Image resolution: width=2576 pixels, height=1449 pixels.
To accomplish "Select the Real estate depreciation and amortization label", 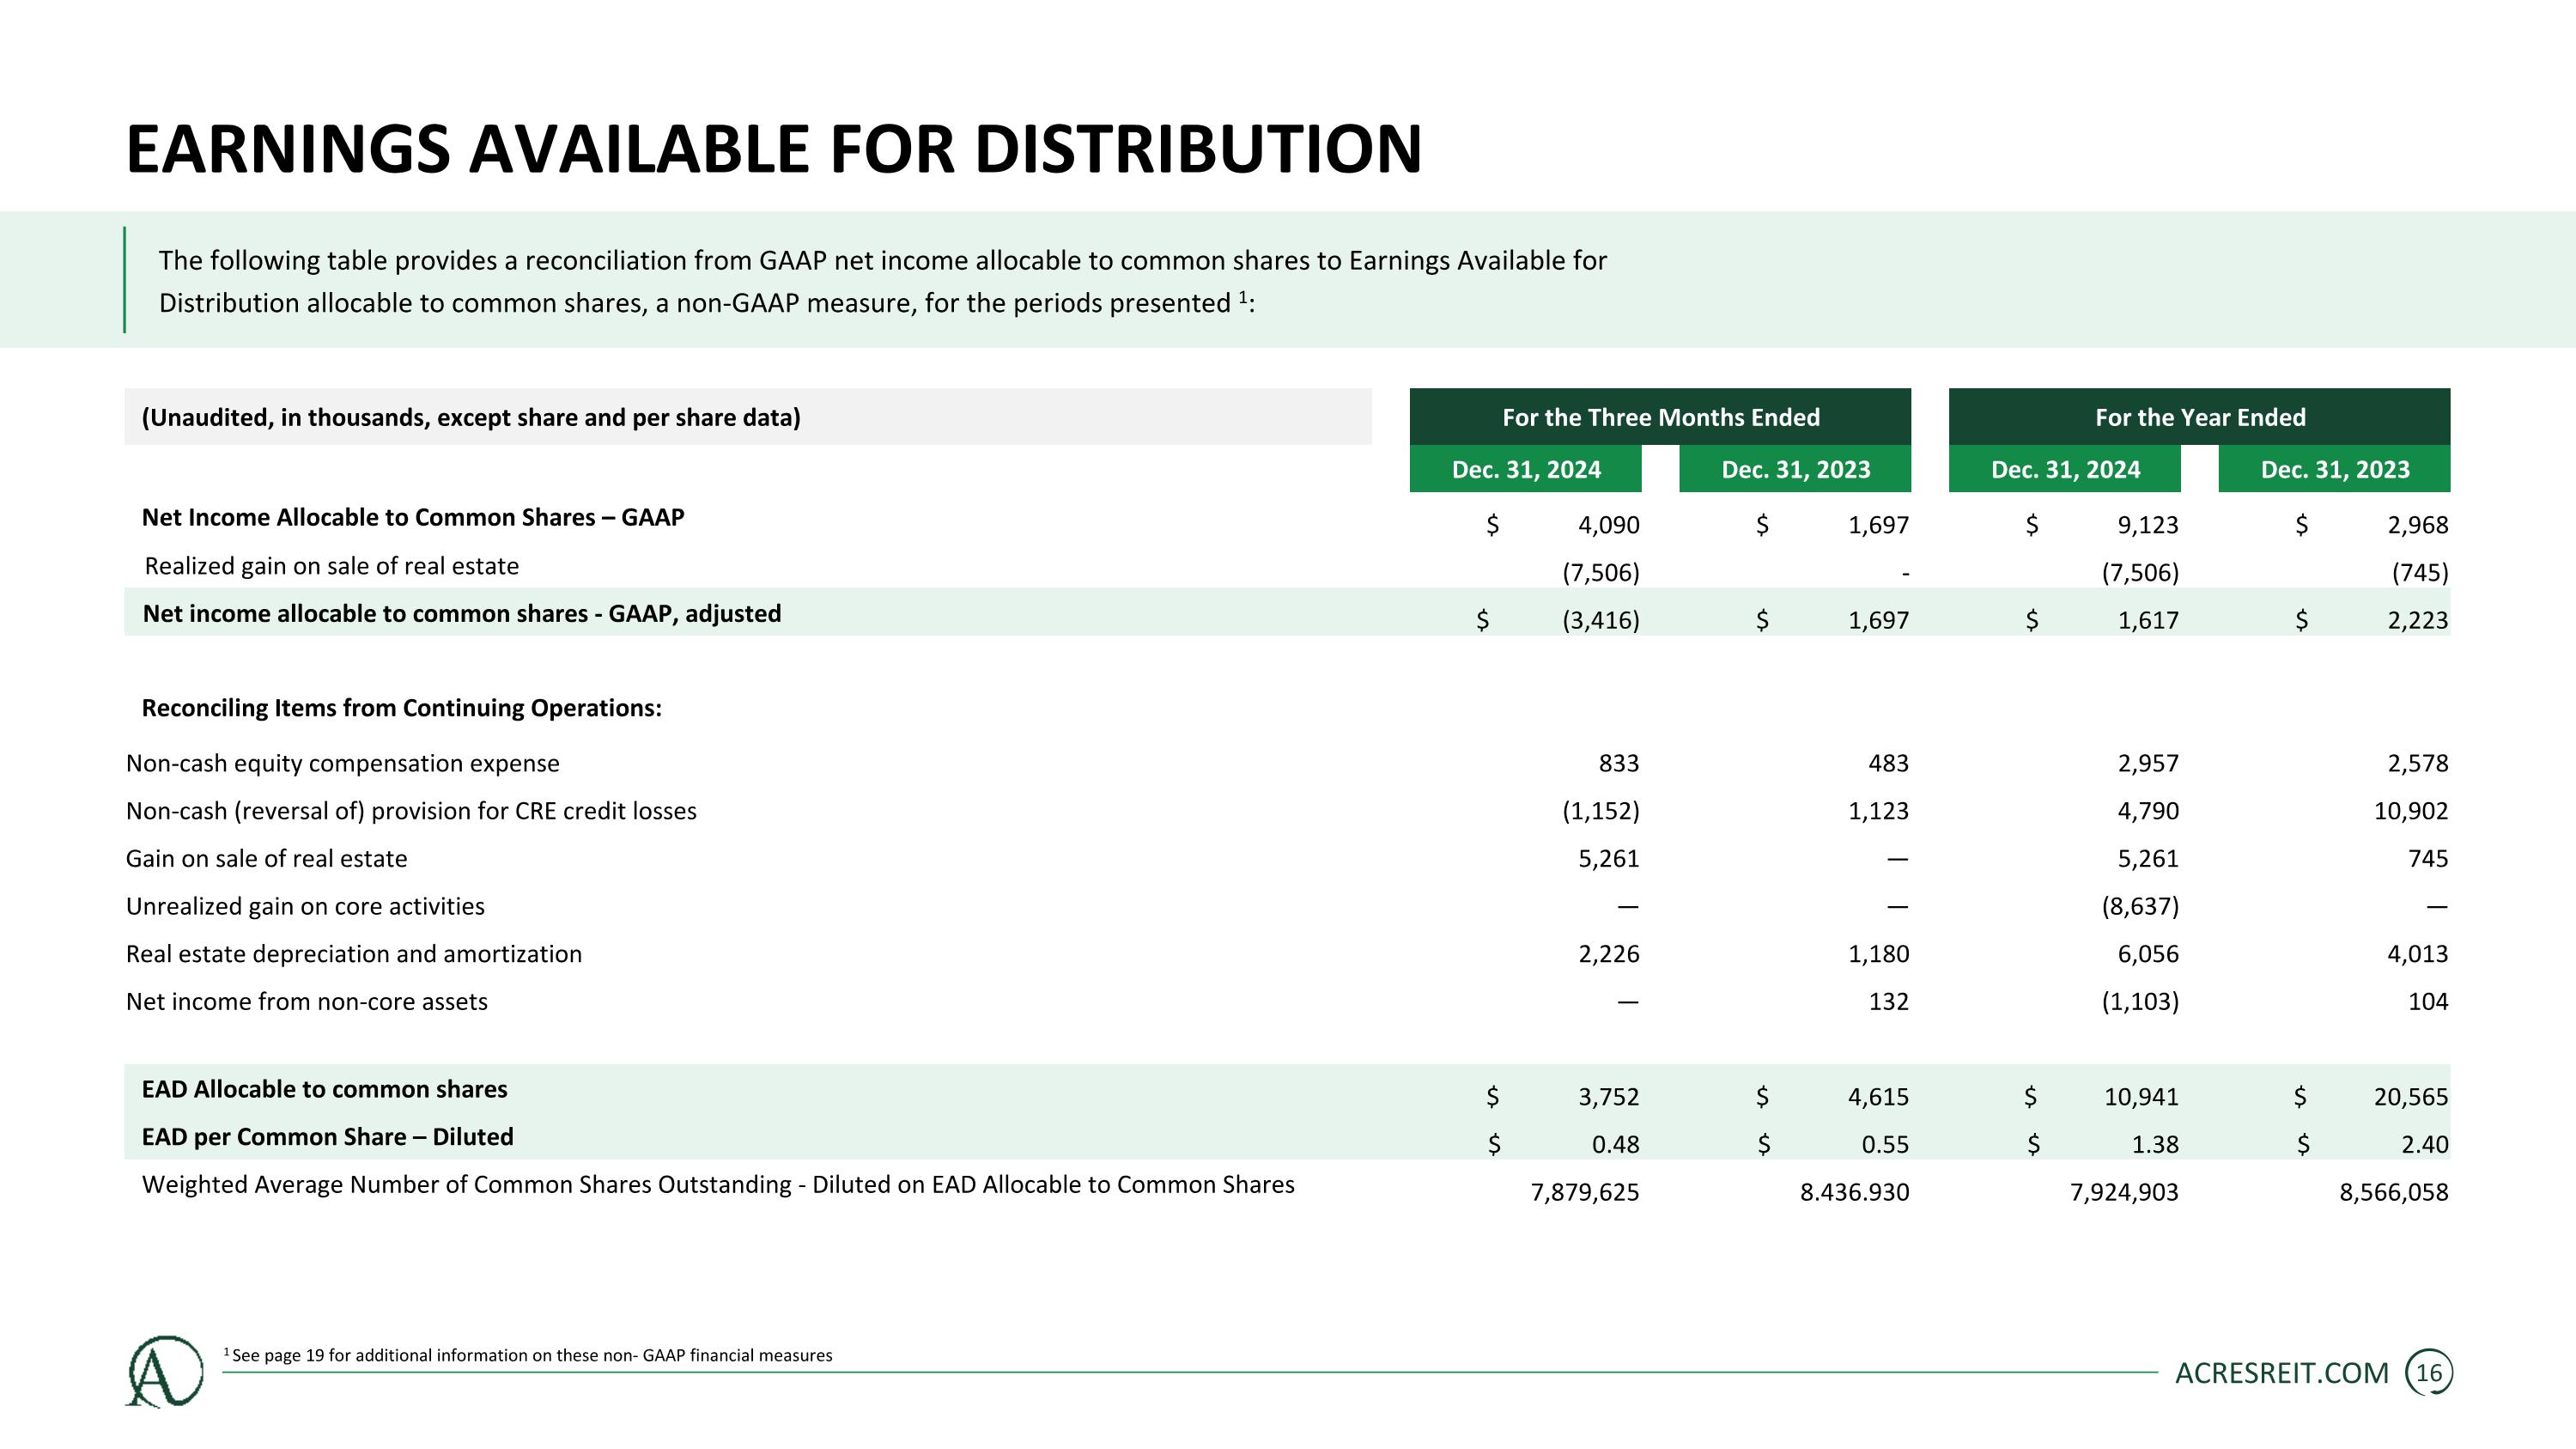I will click(x=353, y=954).
